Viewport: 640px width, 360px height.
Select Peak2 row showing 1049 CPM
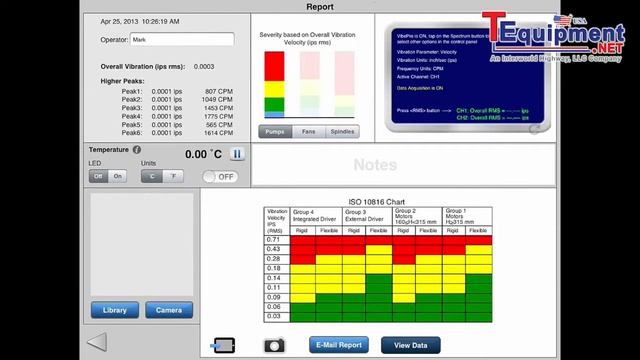(177, 100)
